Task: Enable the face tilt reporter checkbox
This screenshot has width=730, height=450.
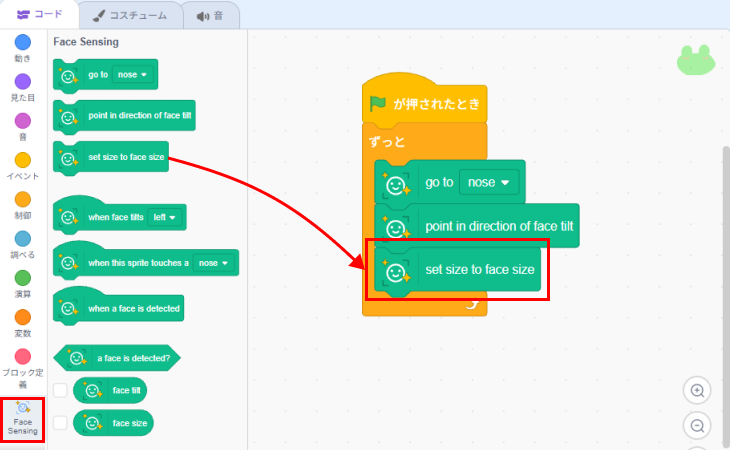Action: (x=60, y=390)
